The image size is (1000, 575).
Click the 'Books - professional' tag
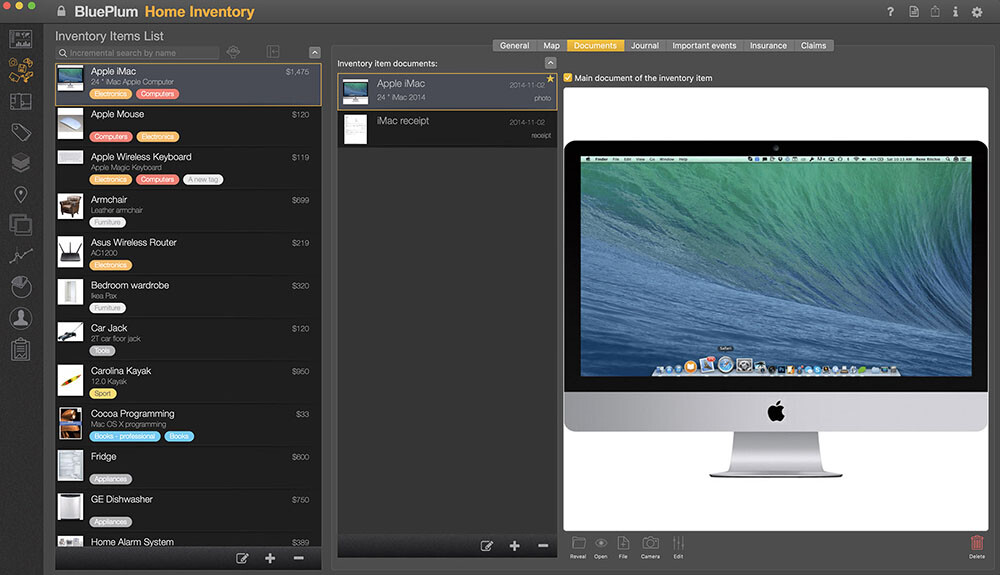click(124, 436)
